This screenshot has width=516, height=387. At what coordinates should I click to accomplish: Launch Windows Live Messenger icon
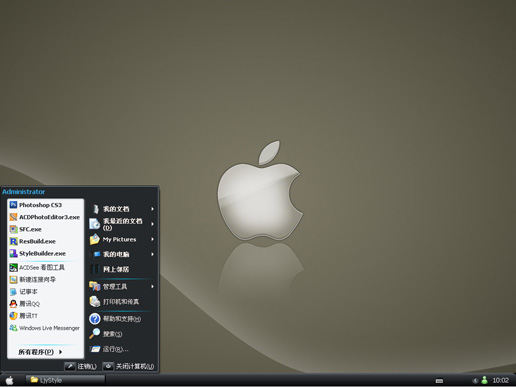click(x=13, y=328)
